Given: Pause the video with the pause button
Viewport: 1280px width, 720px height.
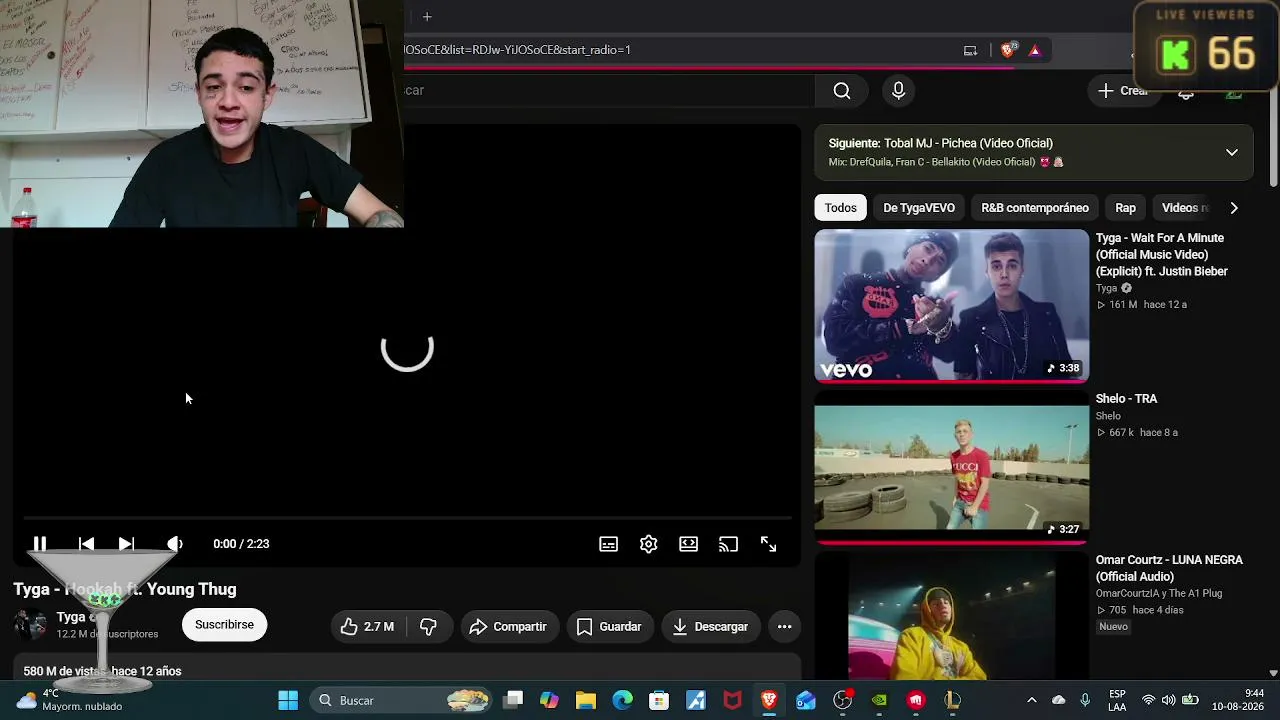Looking at the screenshot, I should (x=40, y=544).
